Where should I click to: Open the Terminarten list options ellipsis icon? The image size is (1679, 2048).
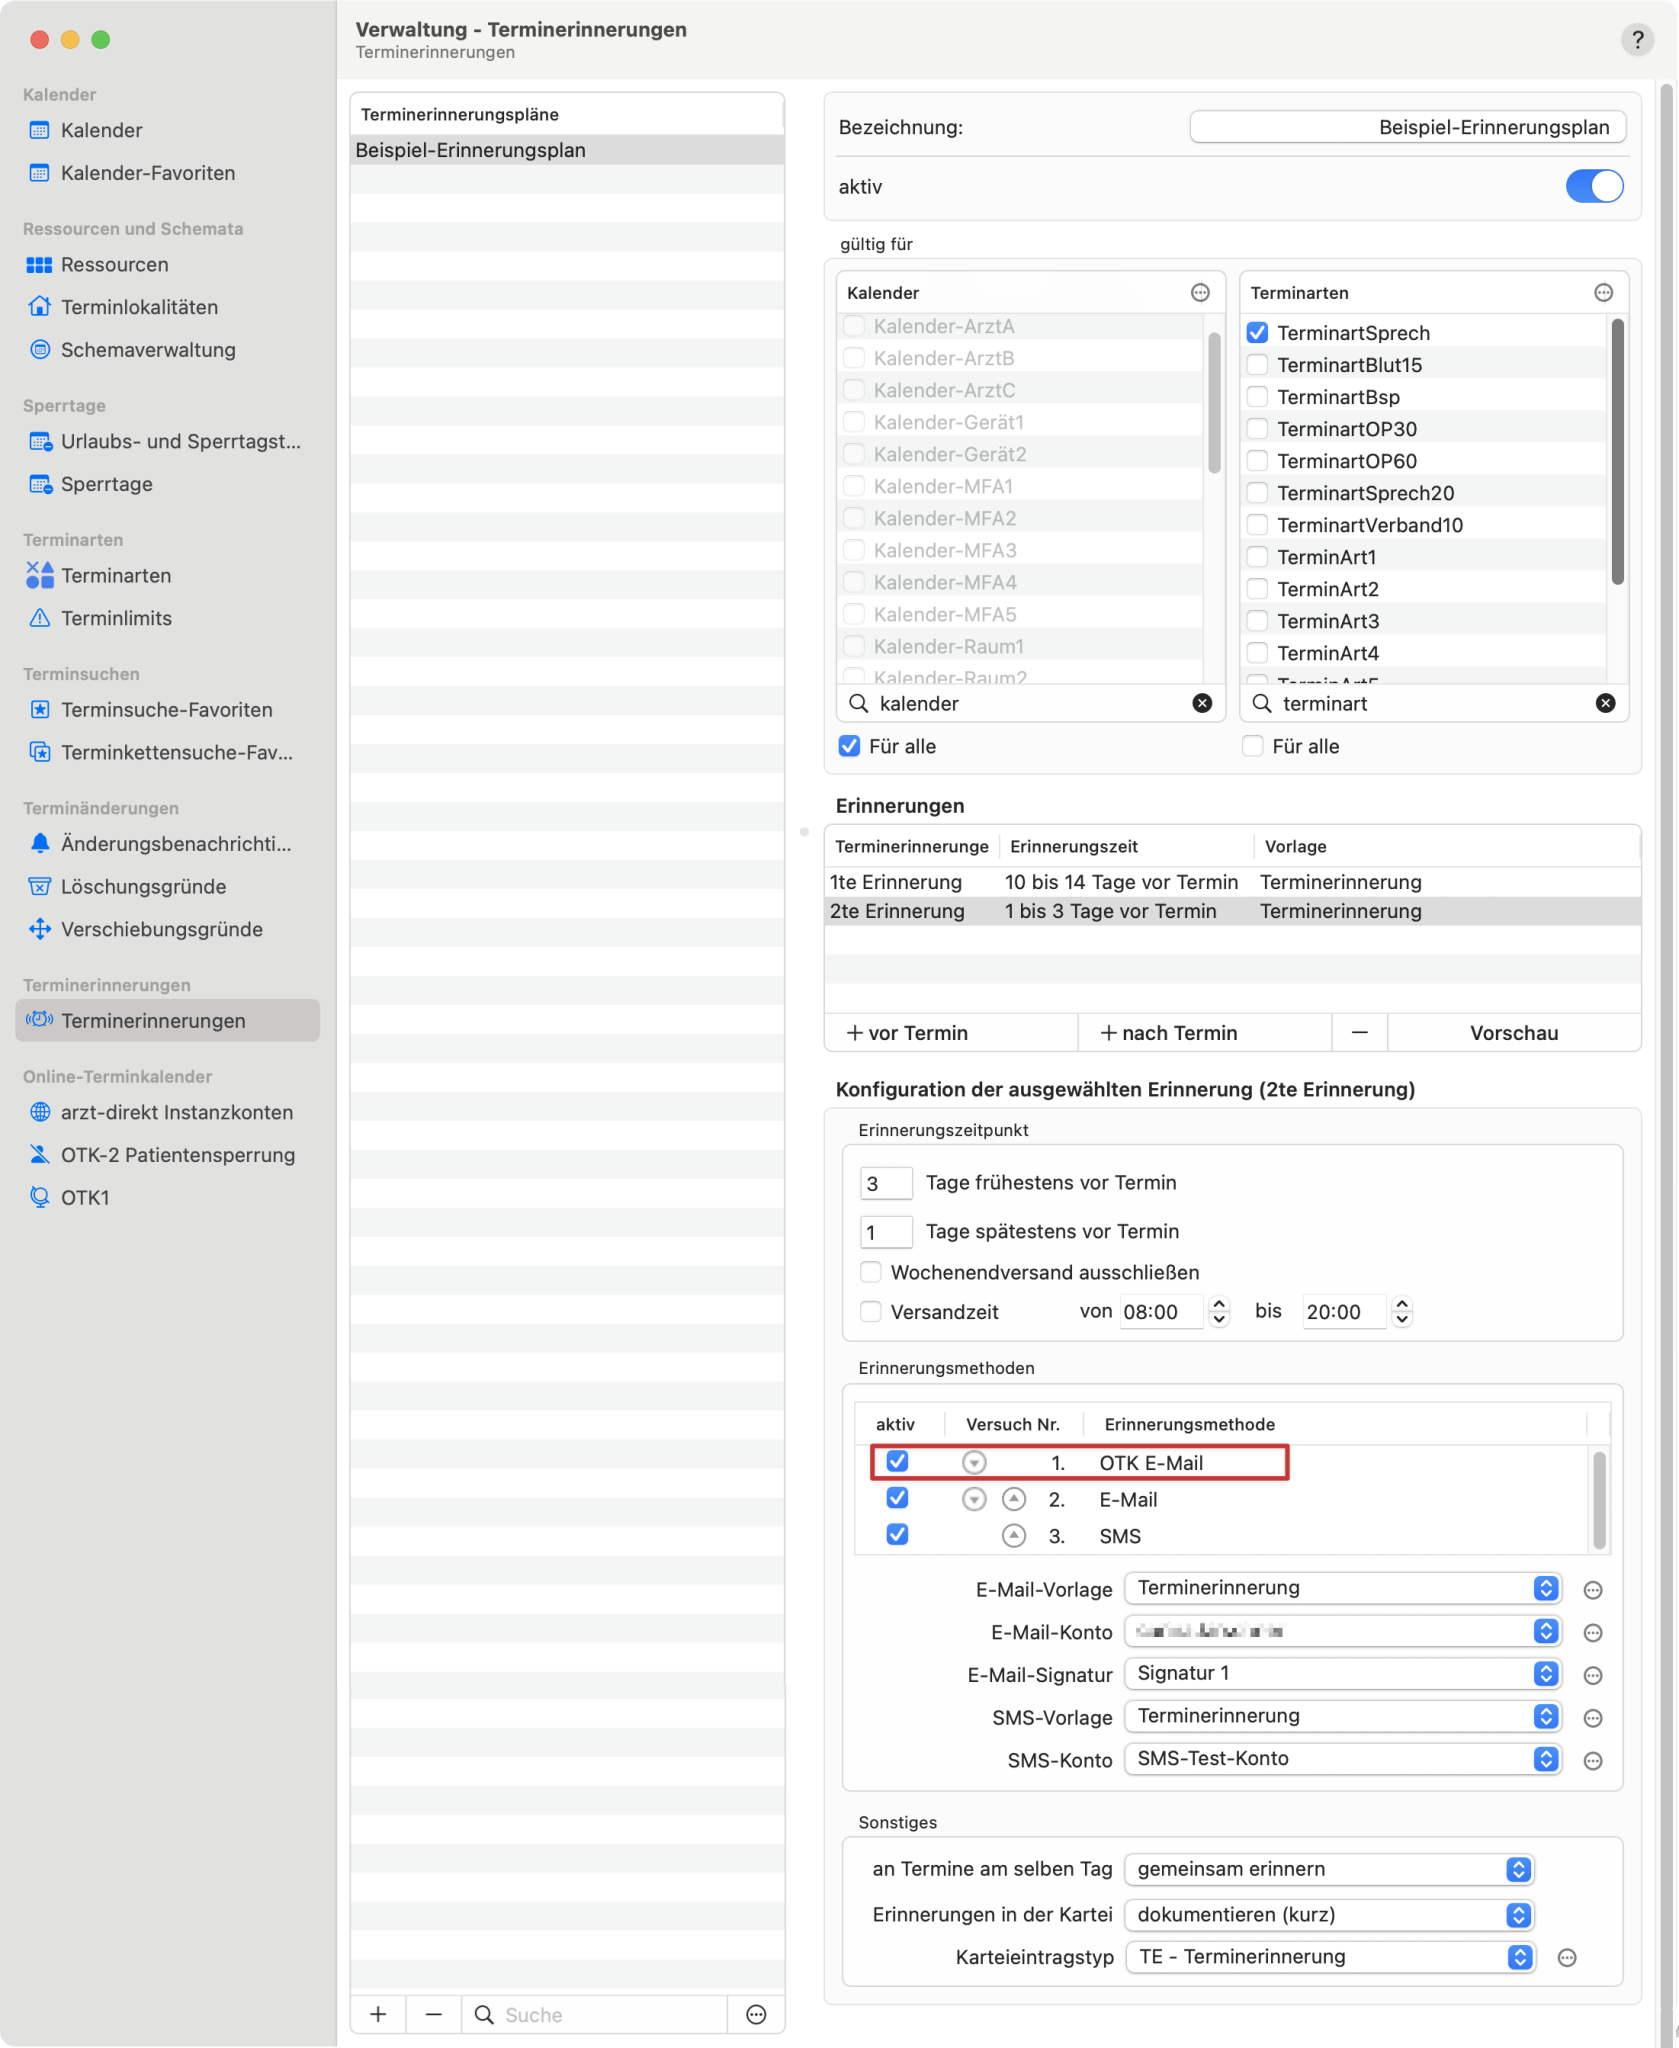tap(1603, 292)
